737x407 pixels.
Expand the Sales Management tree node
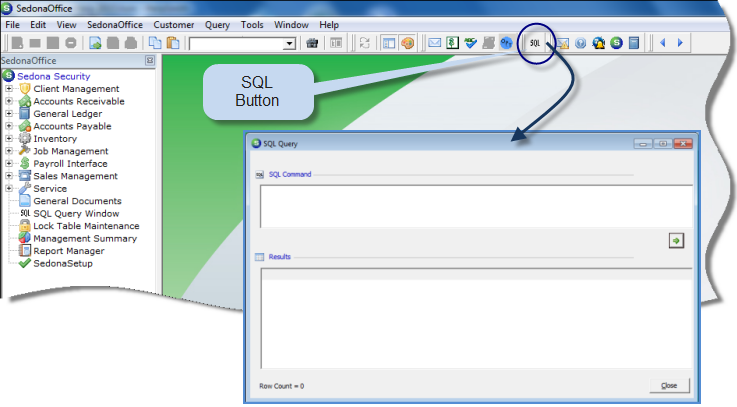(x=9, y=176)
